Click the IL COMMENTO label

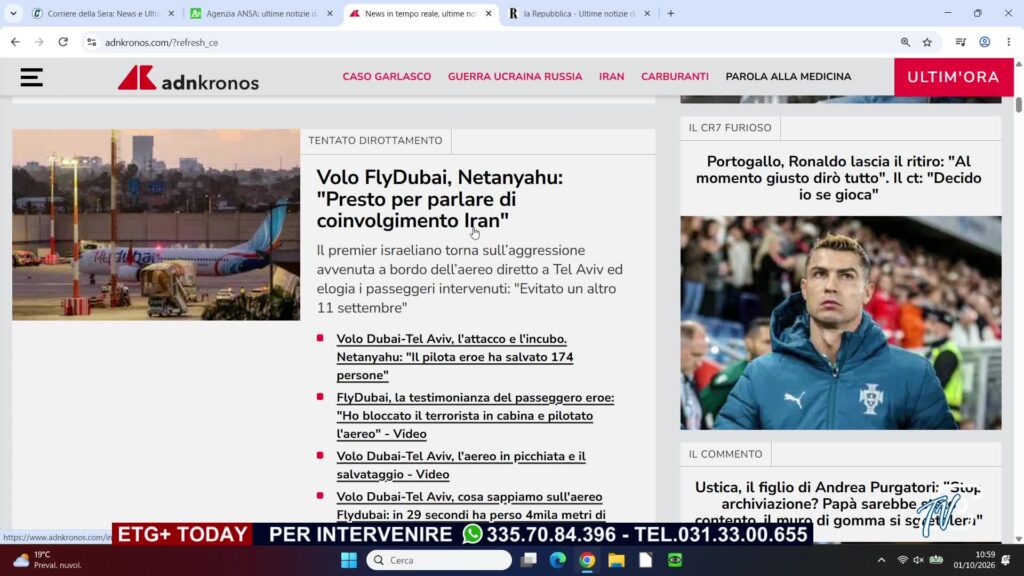(725, 454)
